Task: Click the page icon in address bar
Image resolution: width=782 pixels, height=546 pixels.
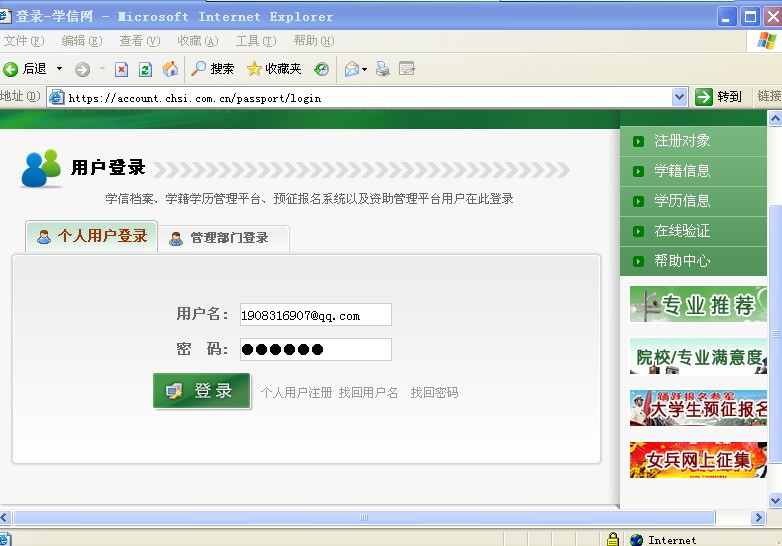Action: pos(56,97)
